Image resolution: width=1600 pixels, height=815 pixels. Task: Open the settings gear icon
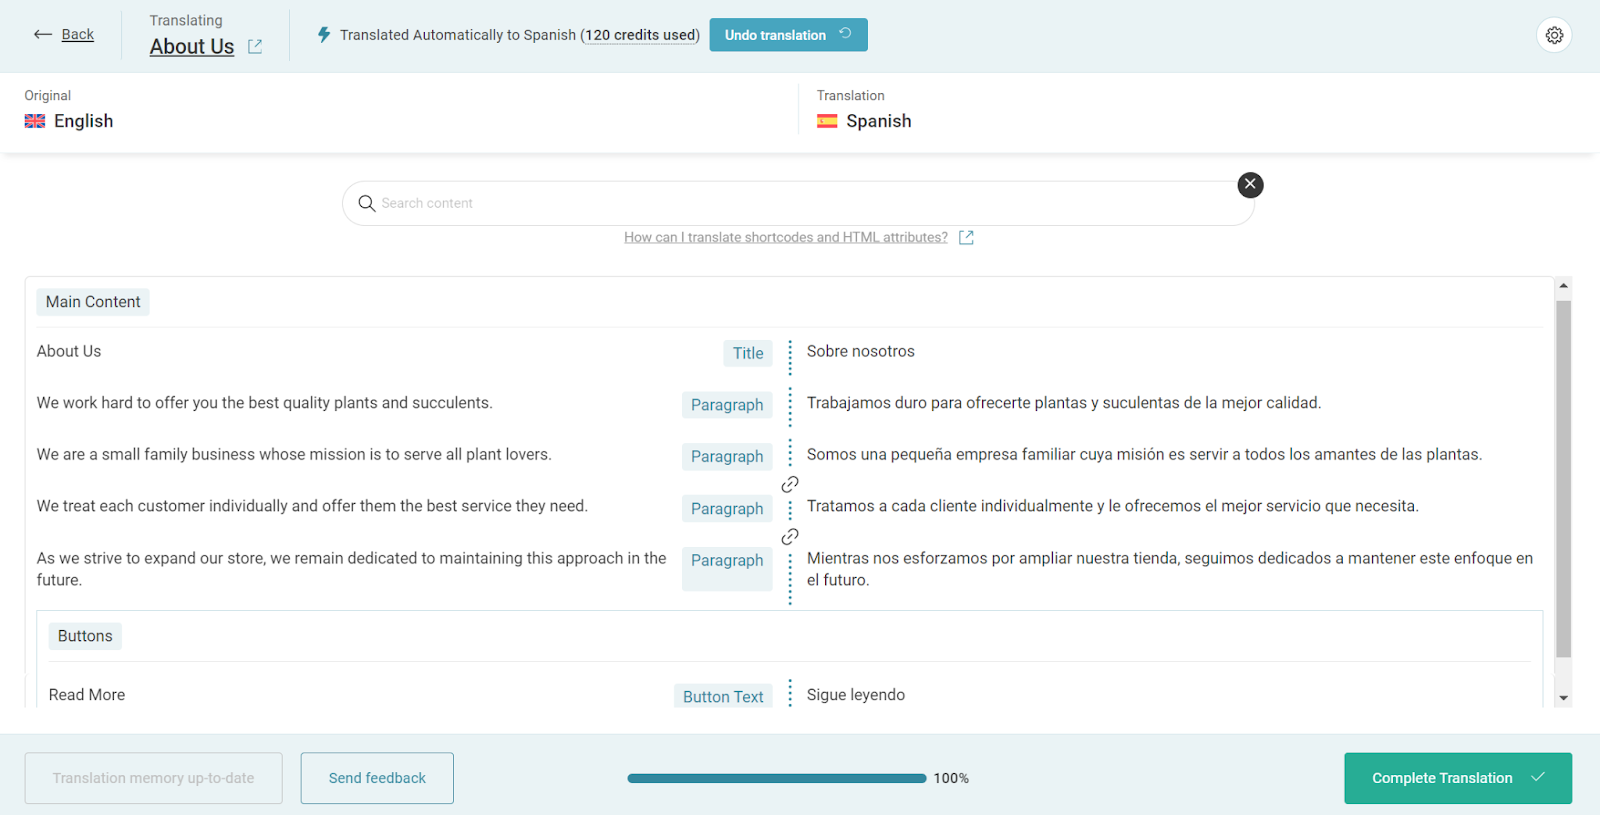(x=1554, y=35)
